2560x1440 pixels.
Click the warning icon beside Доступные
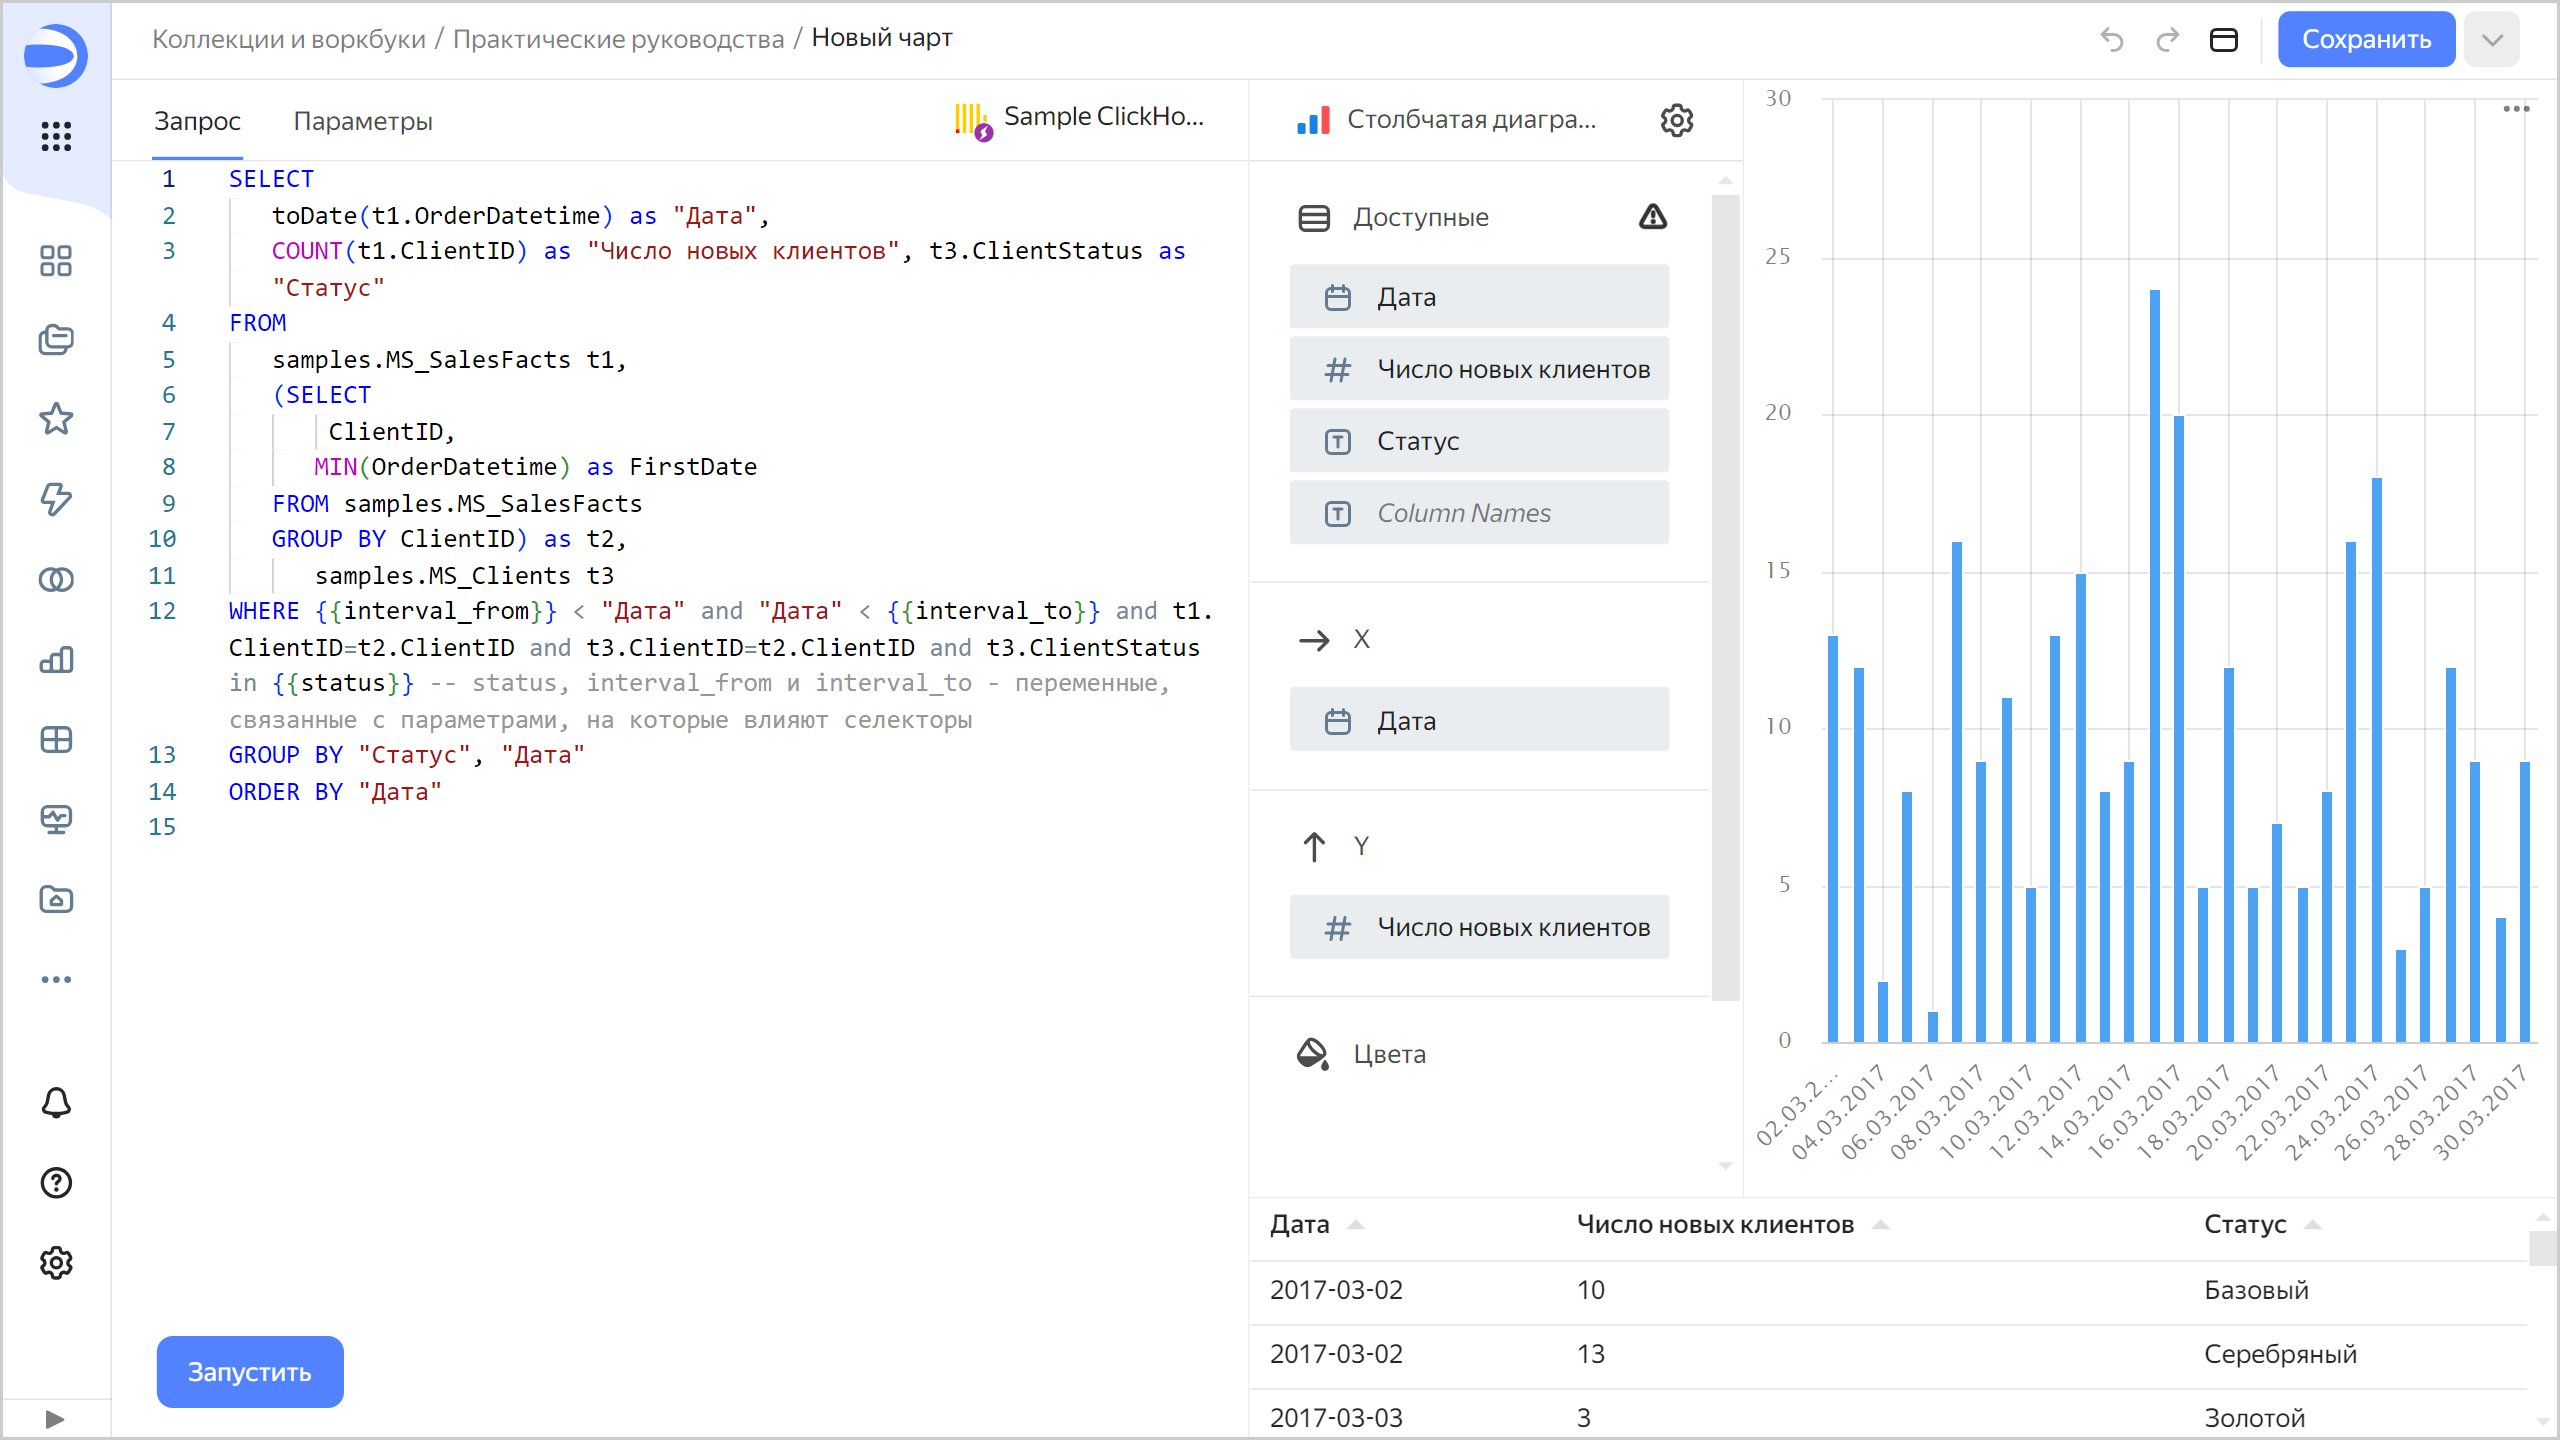(1653, 217)
